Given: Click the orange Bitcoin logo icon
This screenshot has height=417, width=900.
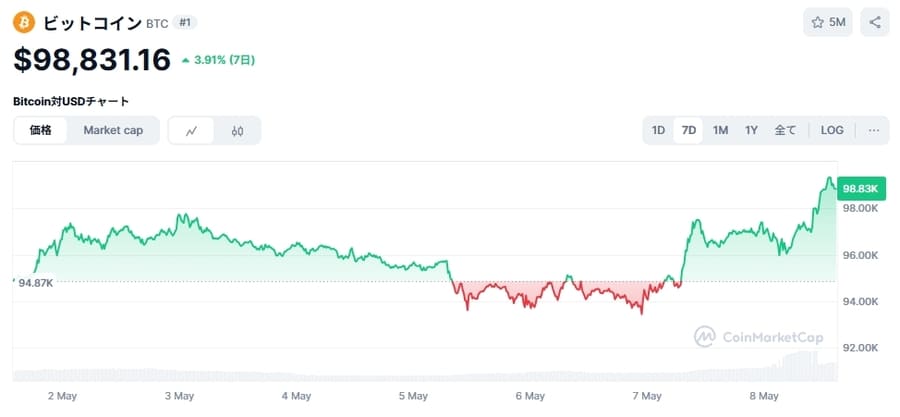Looking at the screenshot, I should tap(24, 22).
